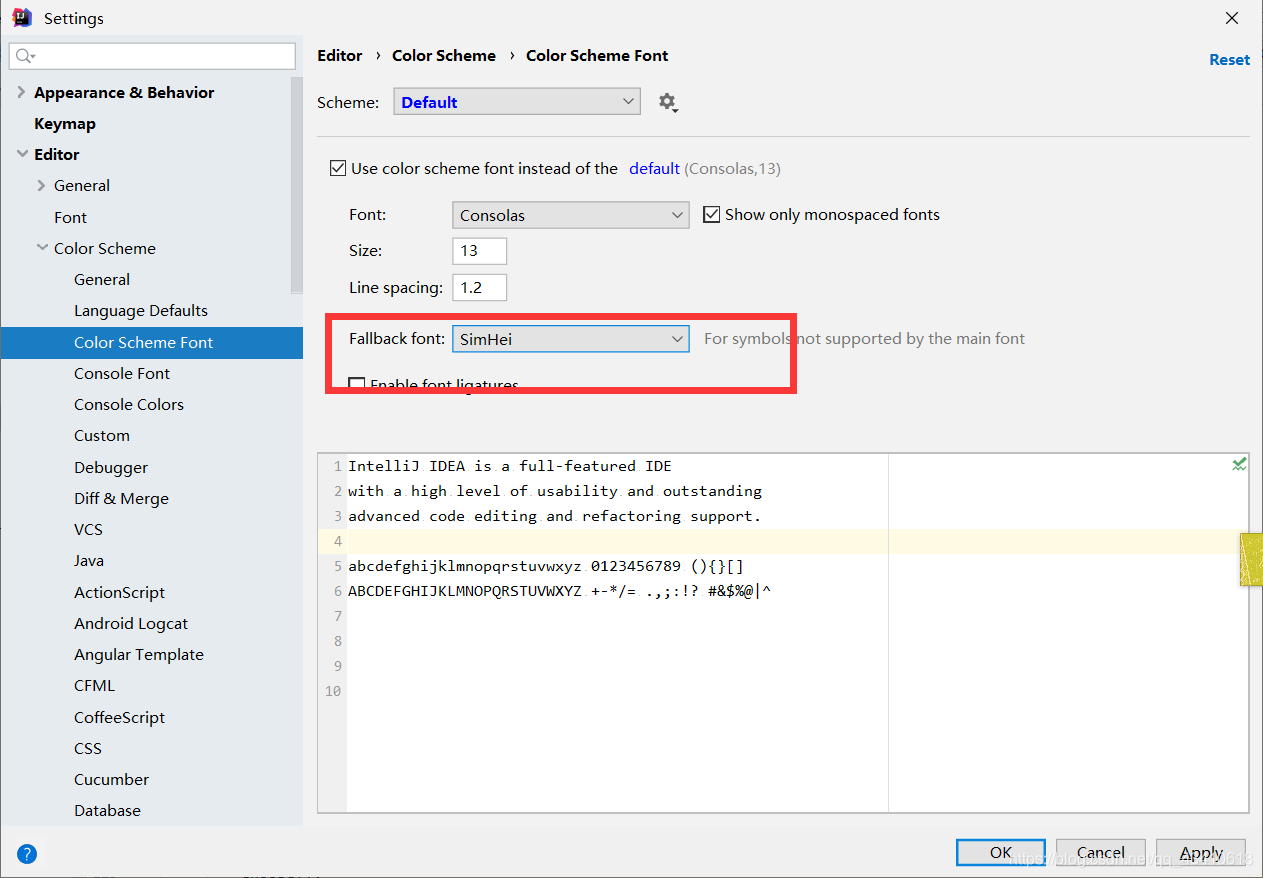This screenshot has width=1263, height=878.
Task: Click the Cancel button
Action: (x=1101, y=852)
